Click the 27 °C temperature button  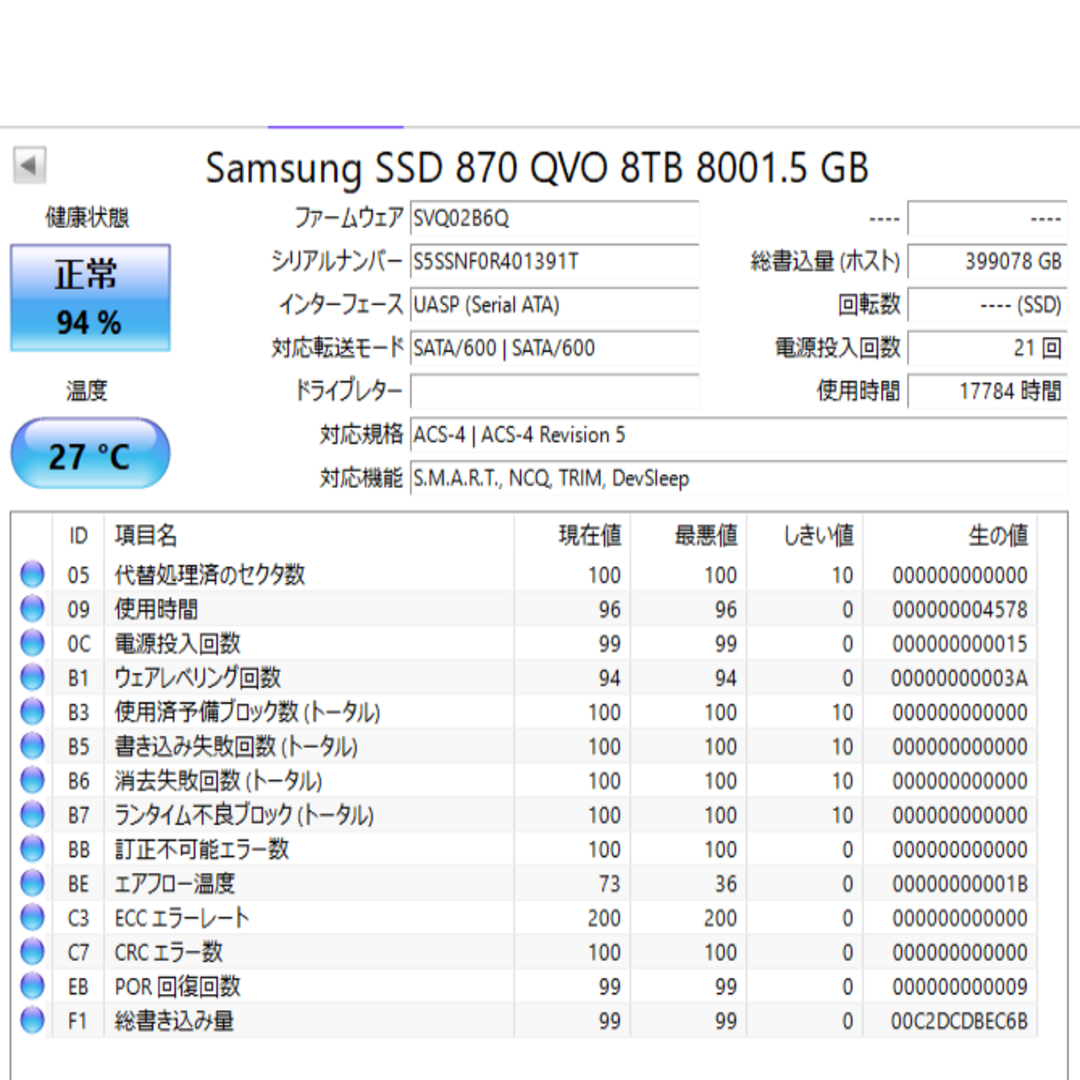[x=90, y=454]
